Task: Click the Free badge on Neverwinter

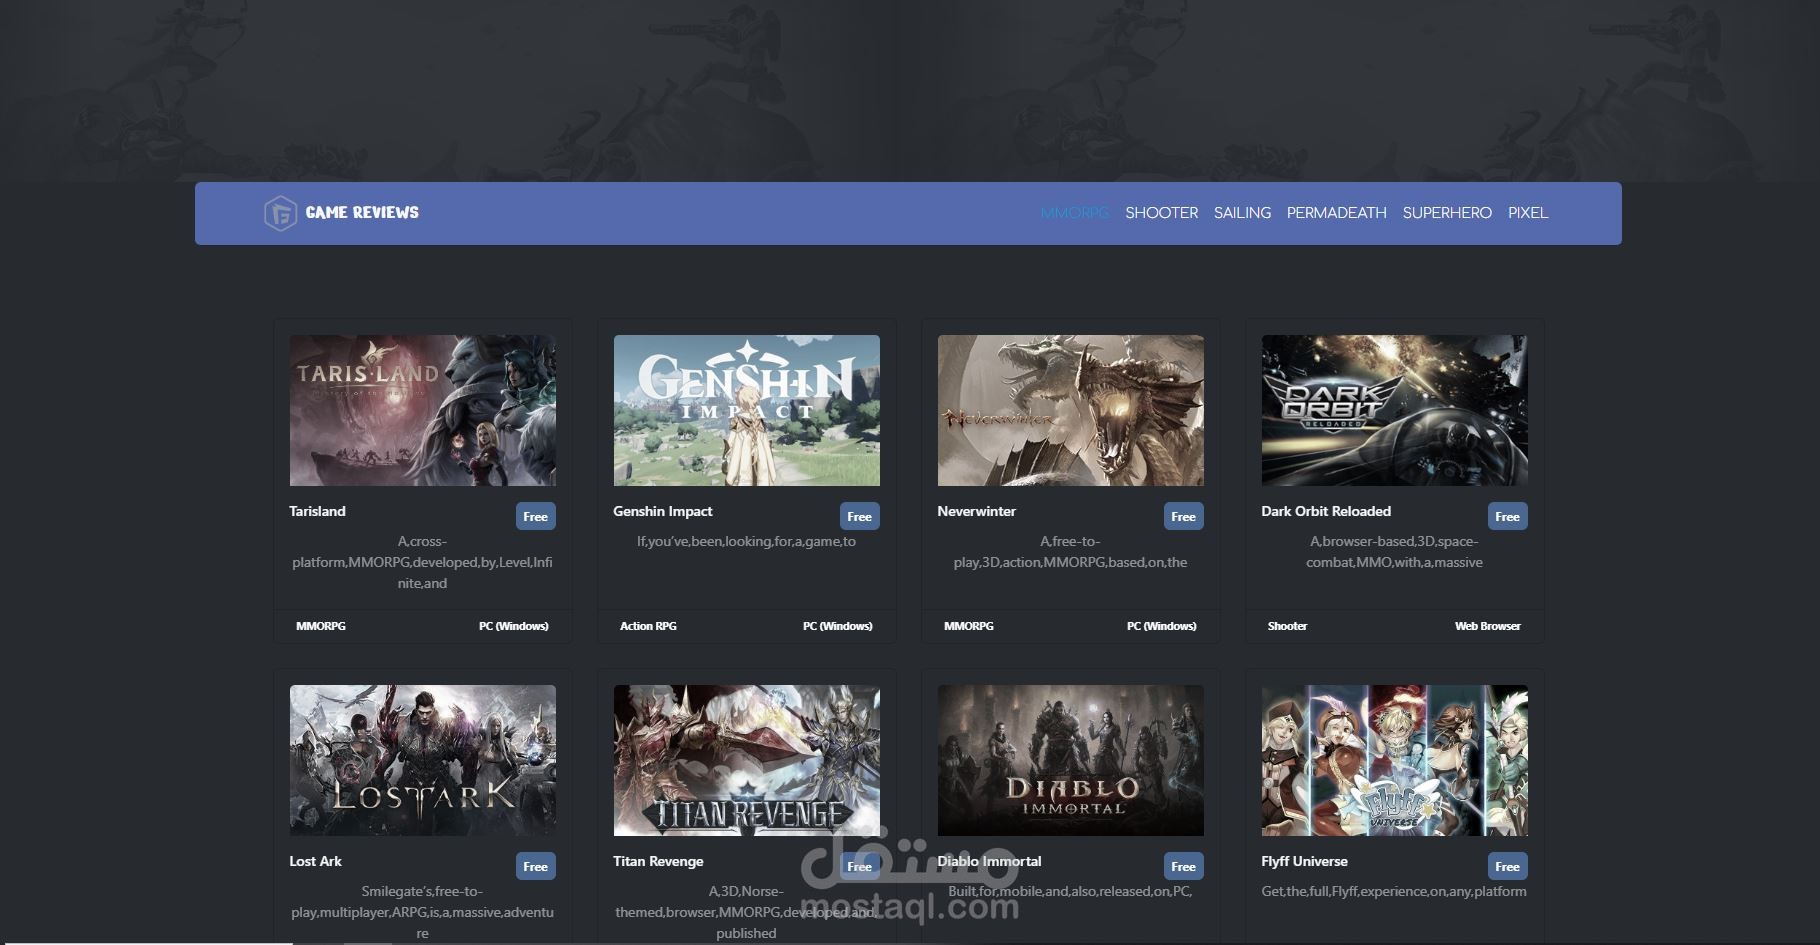Action: point(1183,517)
